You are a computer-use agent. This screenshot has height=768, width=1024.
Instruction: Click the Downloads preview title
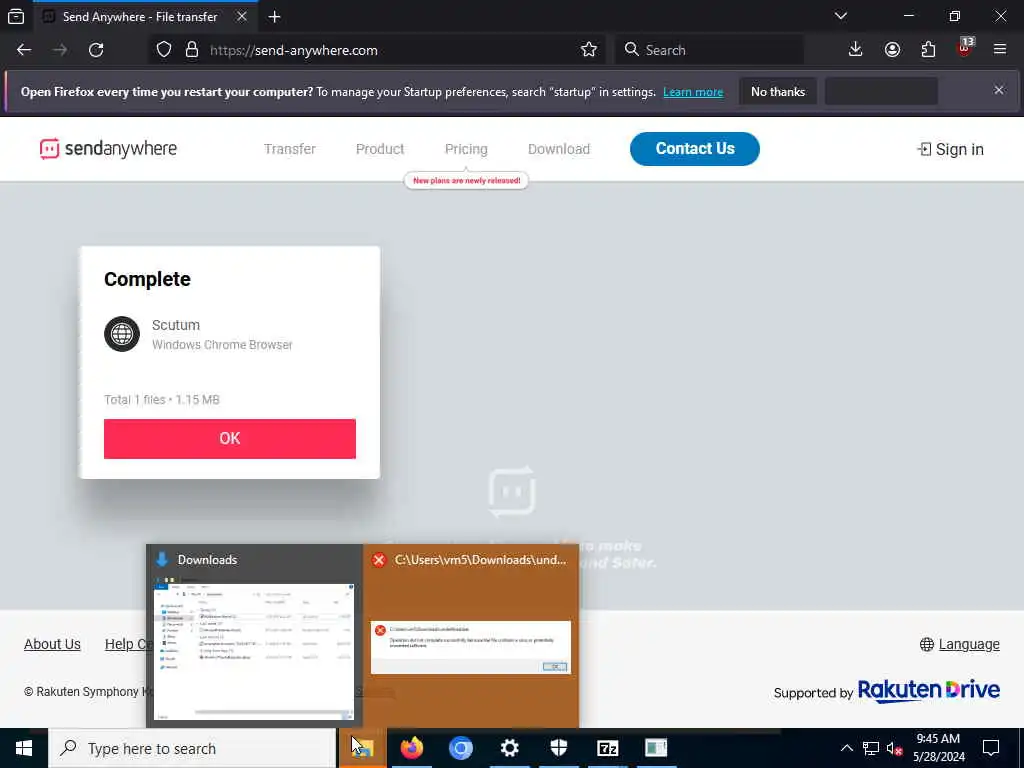tap(207, 560)
